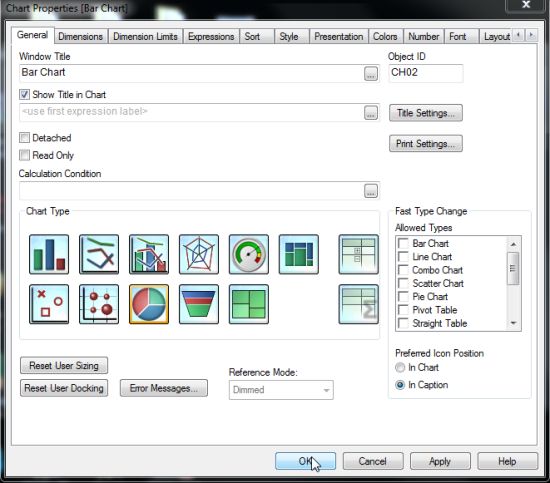This screenshot has width=550, height=483.
Task: Click the Cancel button
Action: pos(373,461)
